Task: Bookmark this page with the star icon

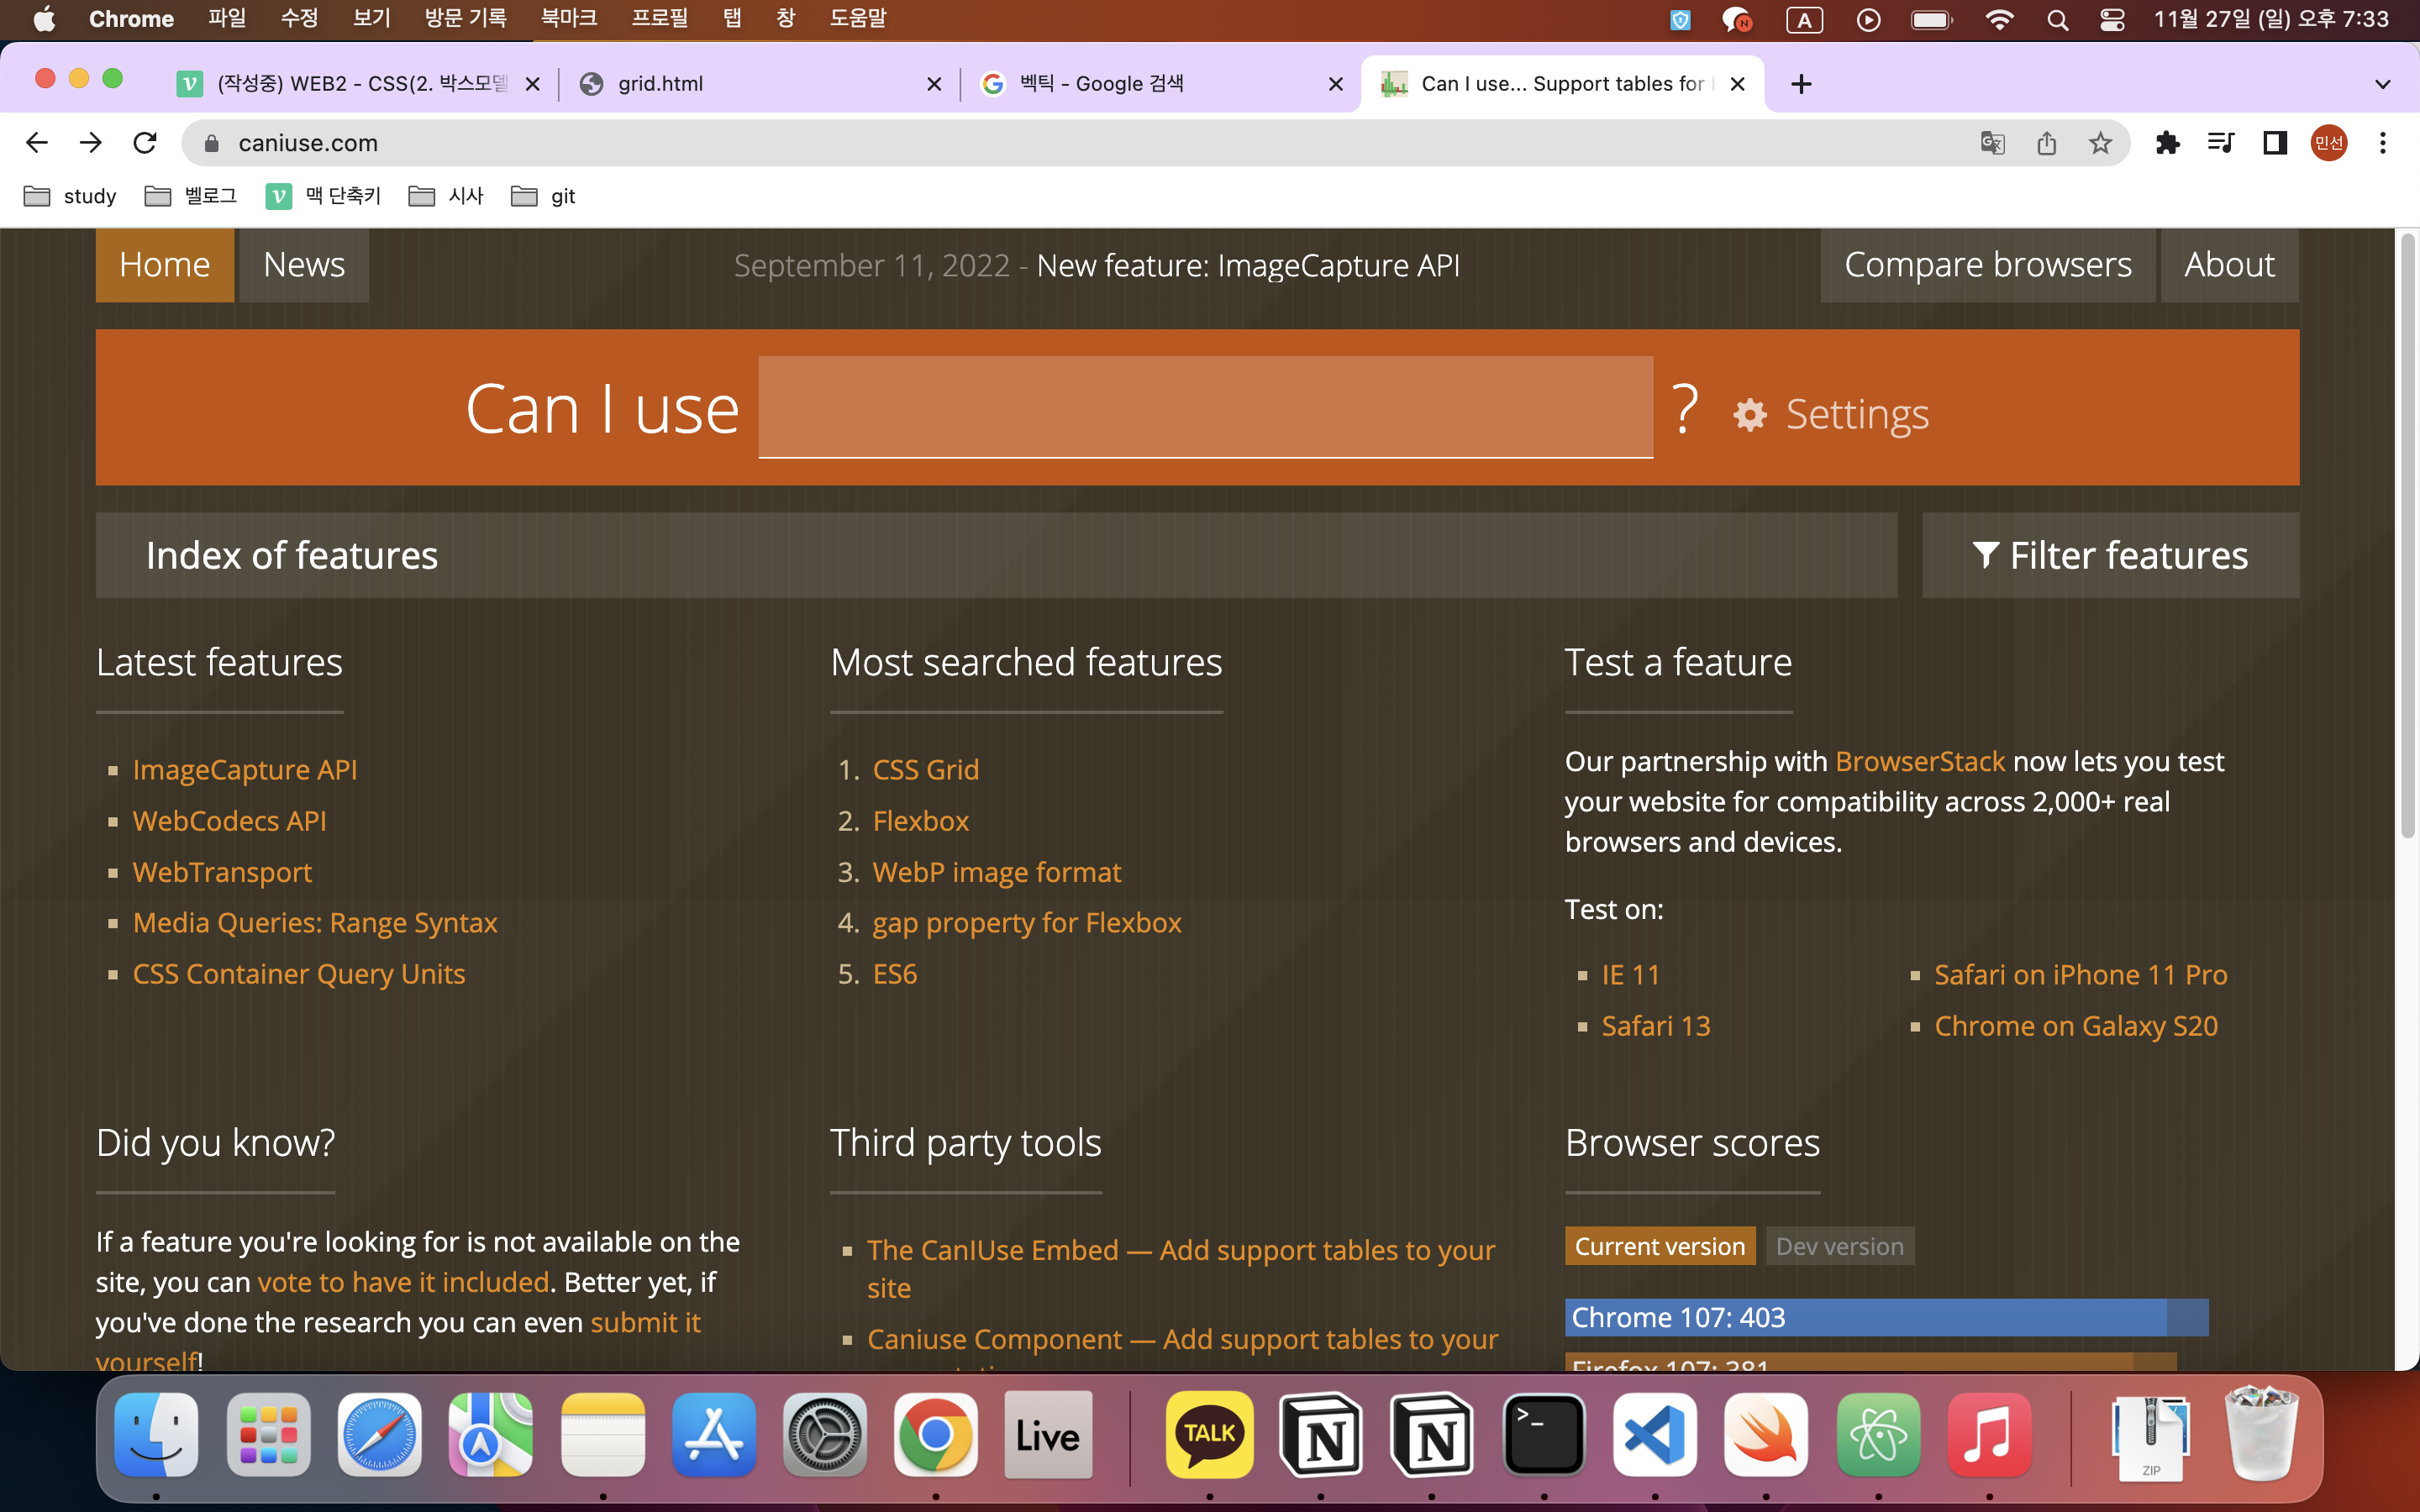Action: coord(2100,143)
